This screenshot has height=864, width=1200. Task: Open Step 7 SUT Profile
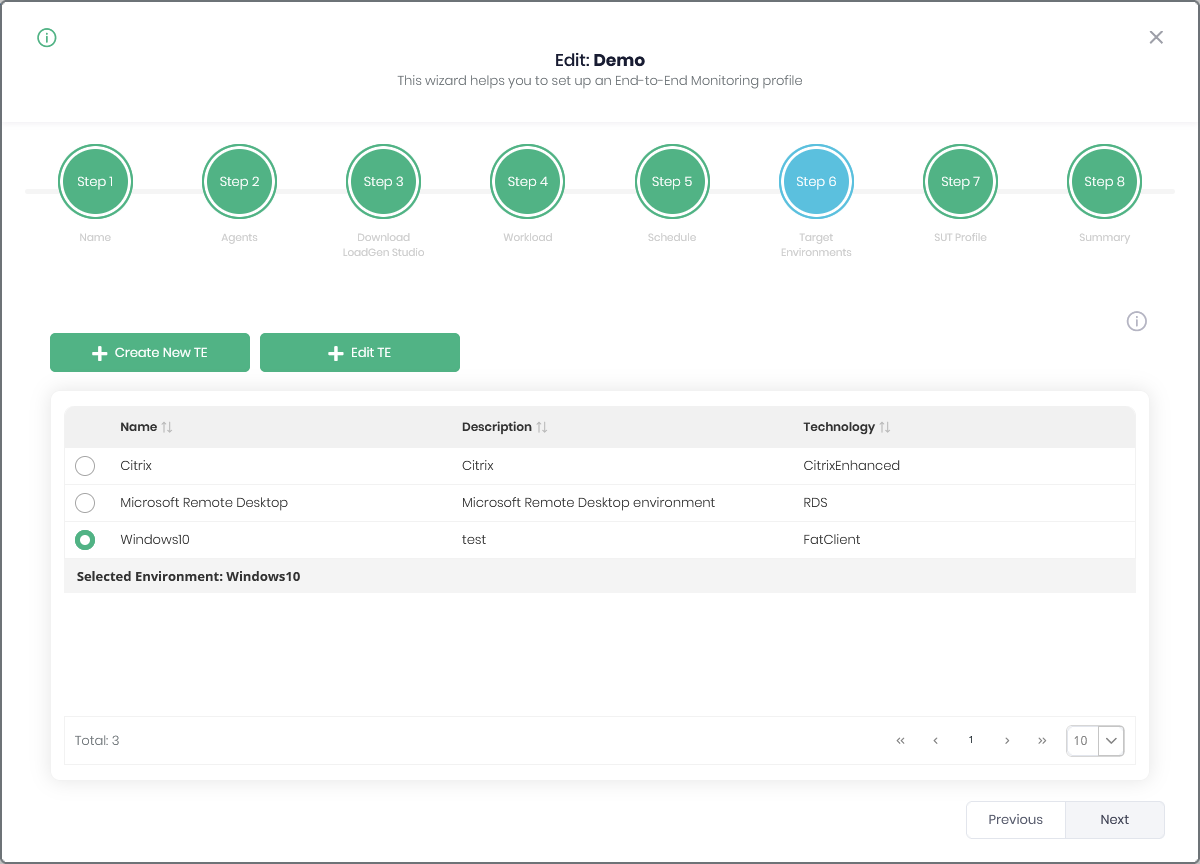(x=960, y=182)
